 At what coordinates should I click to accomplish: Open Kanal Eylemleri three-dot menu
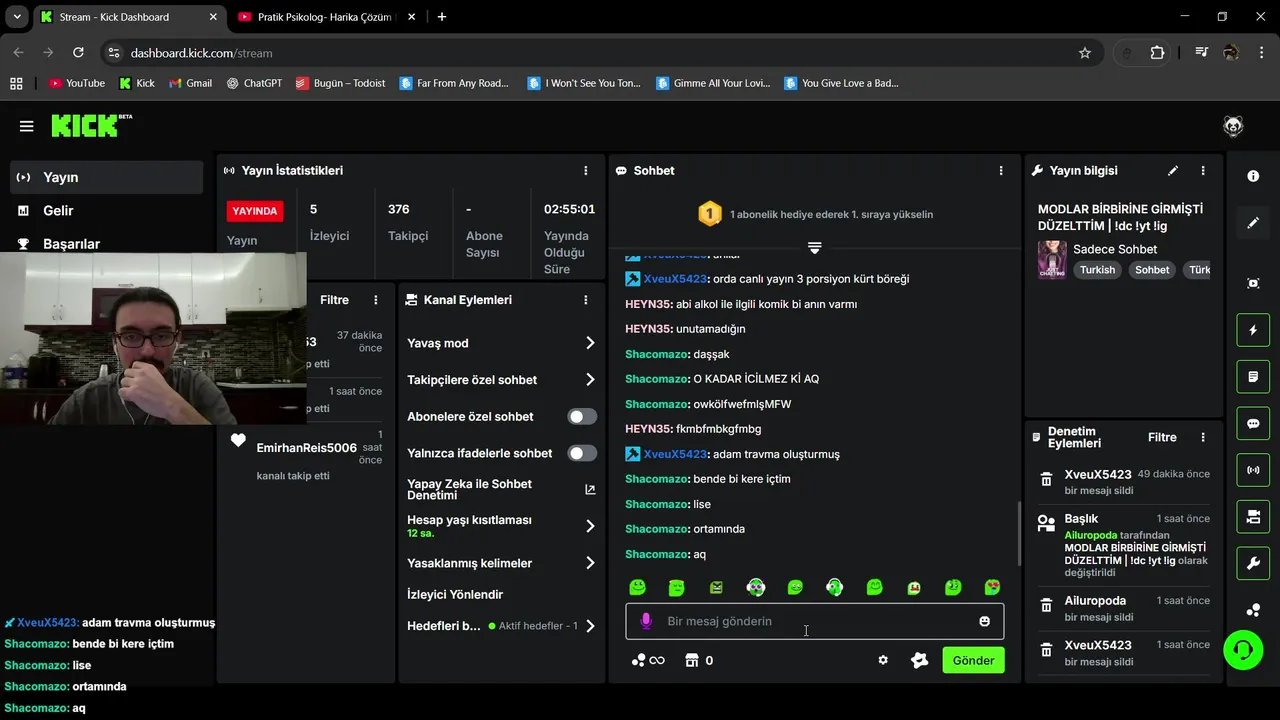[586, 300]
